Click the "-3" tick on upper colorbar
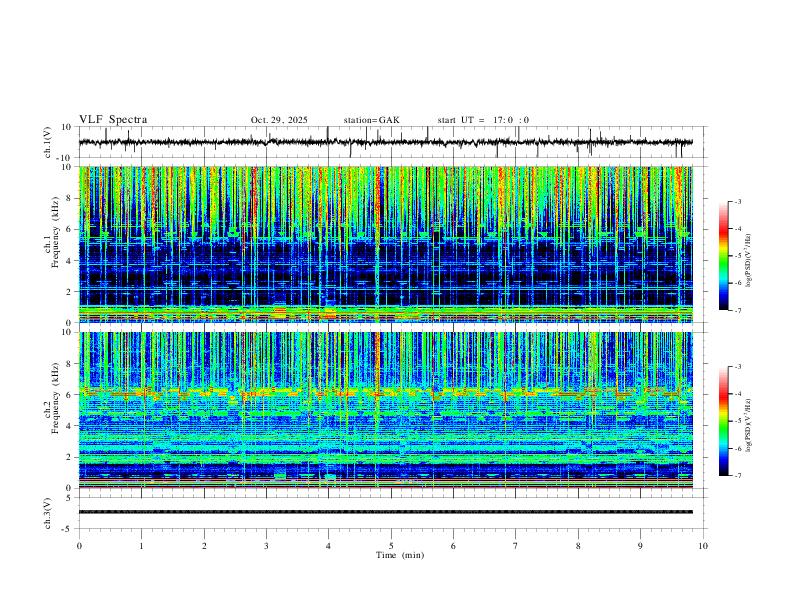Image resolution: width=792 pixels, height=612 pixels. [738, 202]
